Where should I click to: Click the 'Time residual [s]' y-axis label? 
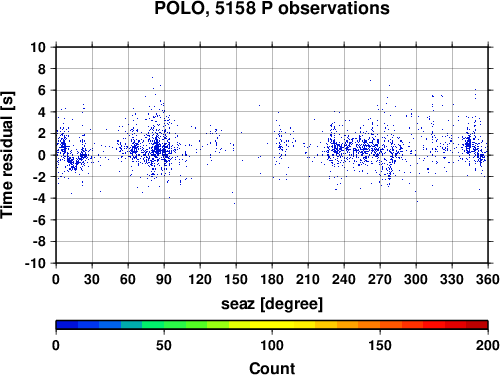pyautogui.click(x=7, y=155)
